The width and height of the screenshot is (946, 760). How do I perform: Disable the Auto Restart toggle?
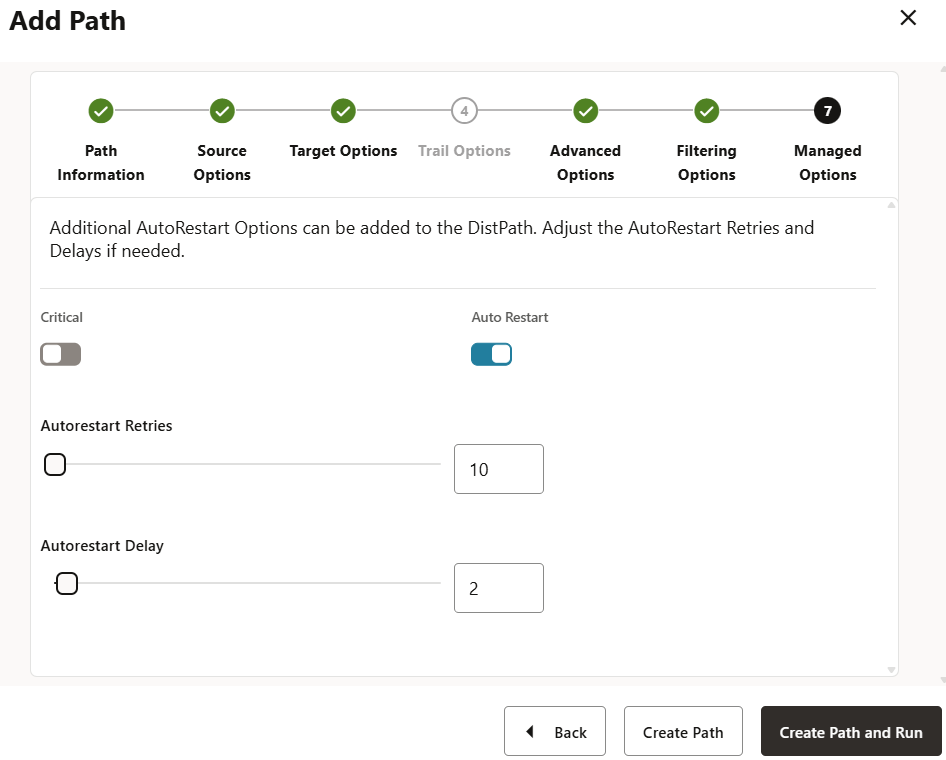[x=491, y=354]
